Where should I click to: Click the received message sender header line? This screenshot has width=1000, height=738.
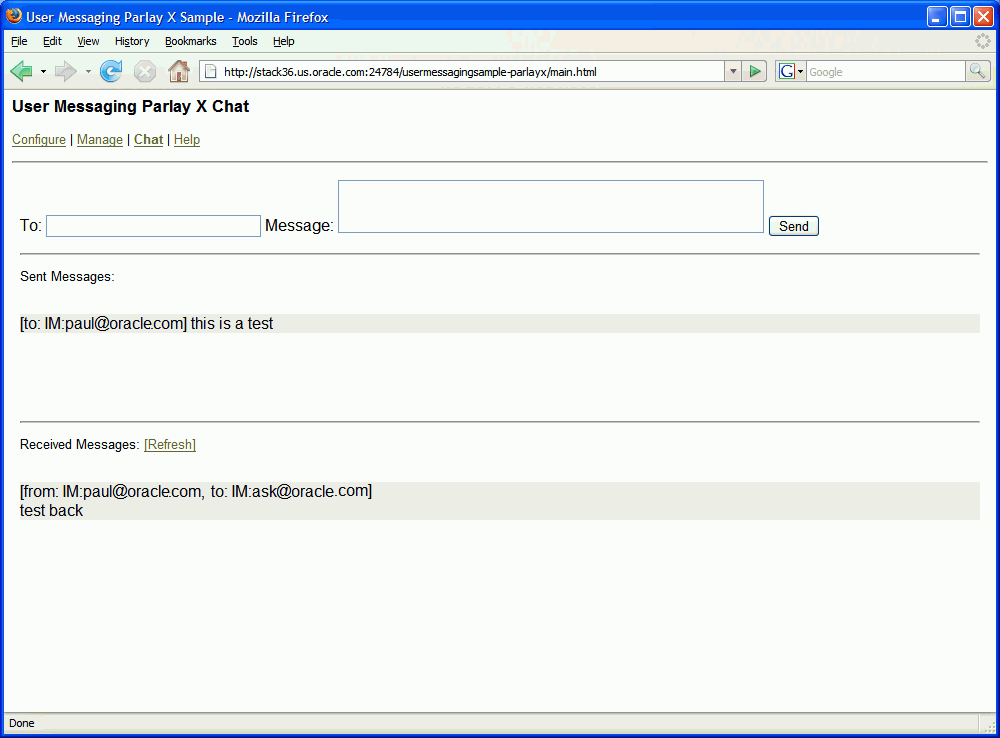(196, 491)
